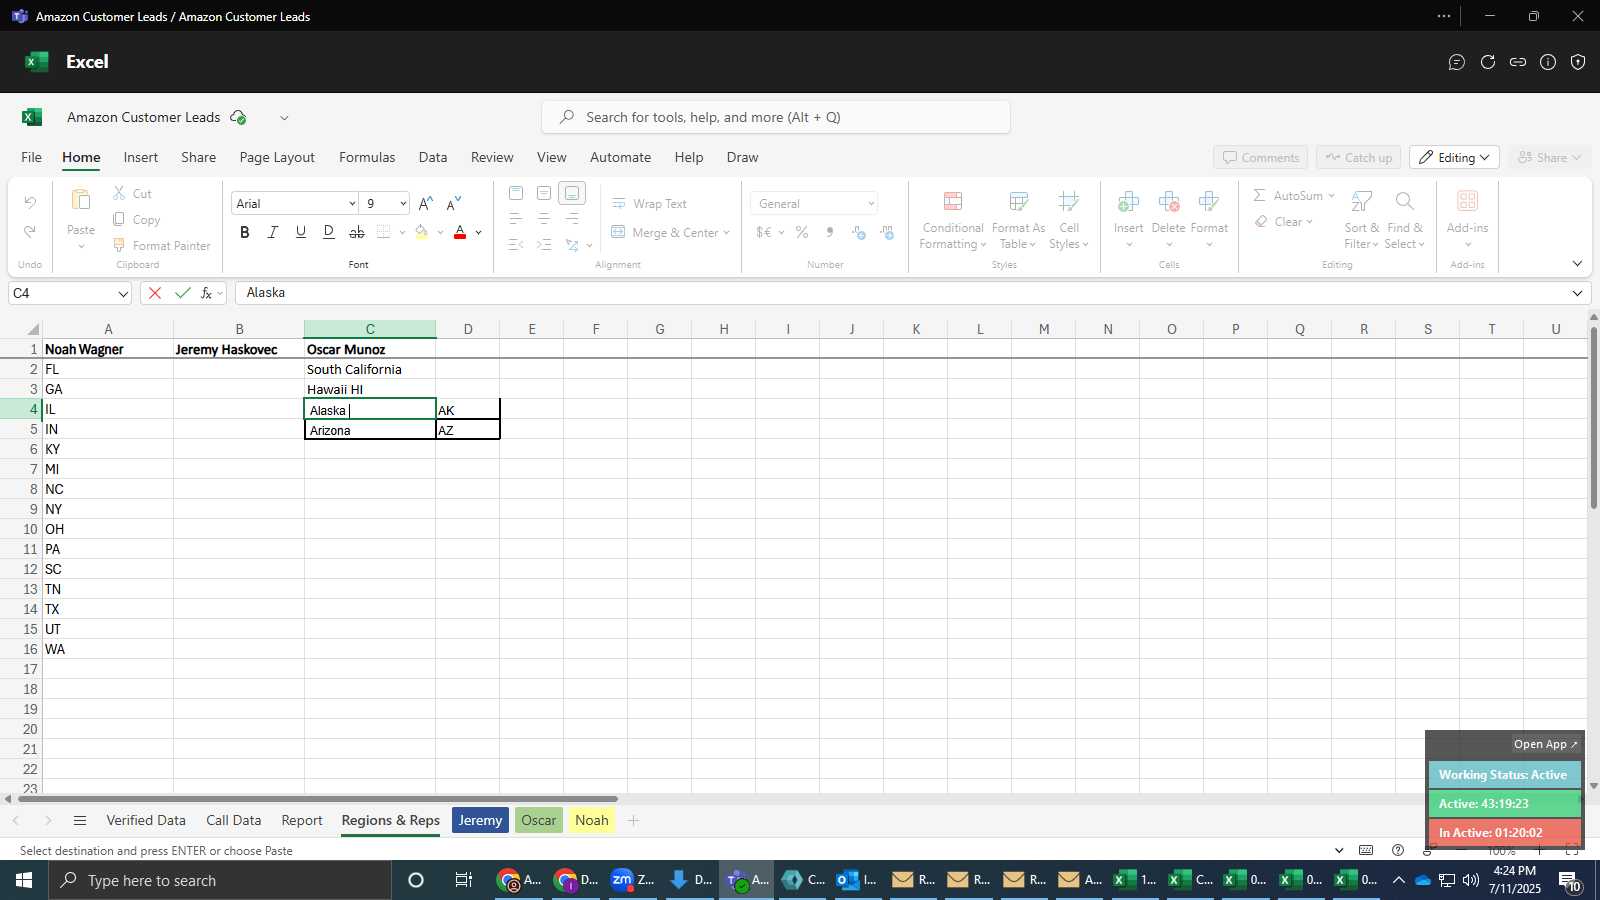Click Open App link in tracker
Viewport: 1600px width, 900px height.
(1545, 744)
